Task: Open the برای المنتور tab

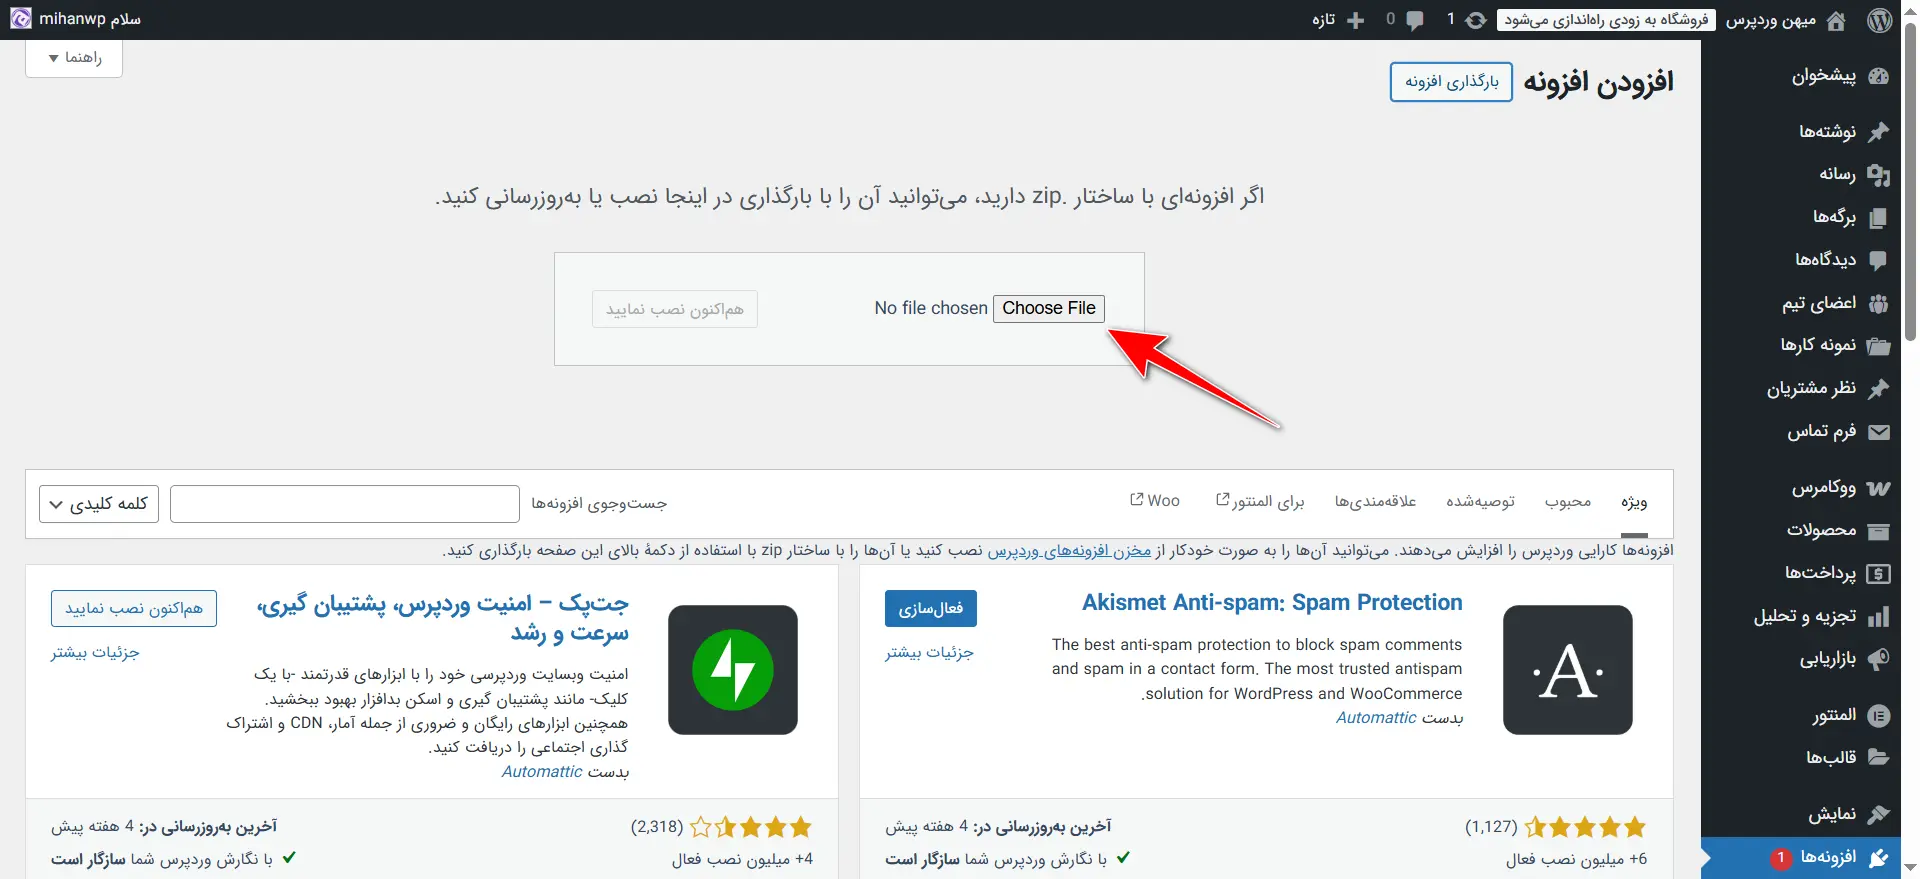Action: tap(1260, 502)
